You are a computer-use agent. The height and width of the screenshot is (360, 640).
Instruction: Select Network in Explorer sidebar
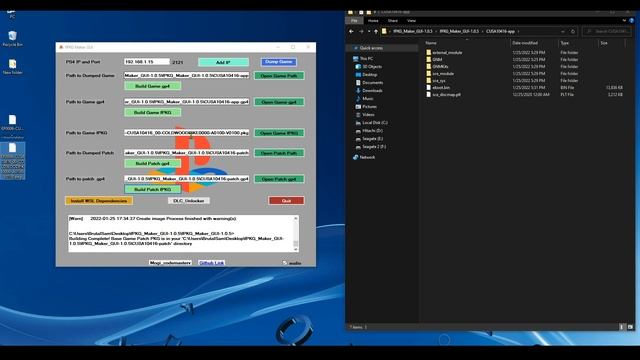point(364,157)
